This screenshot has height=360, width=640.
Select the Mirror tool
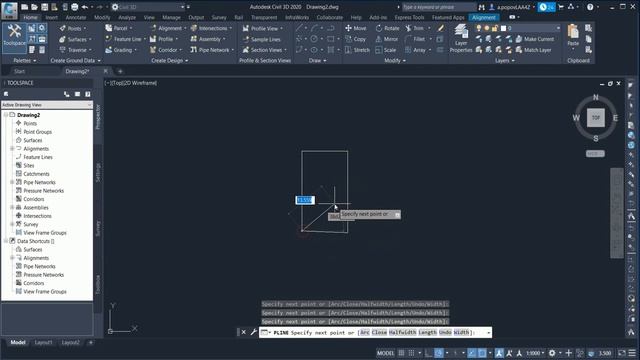pos(387,39)
